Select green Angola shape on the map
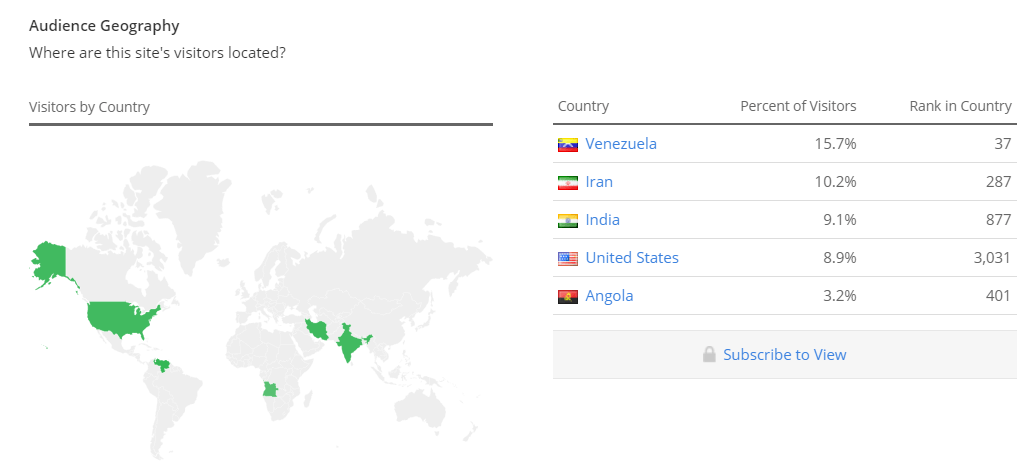Image resolution: width=1027 pixels, height=475 pixels. coord(271,389)
